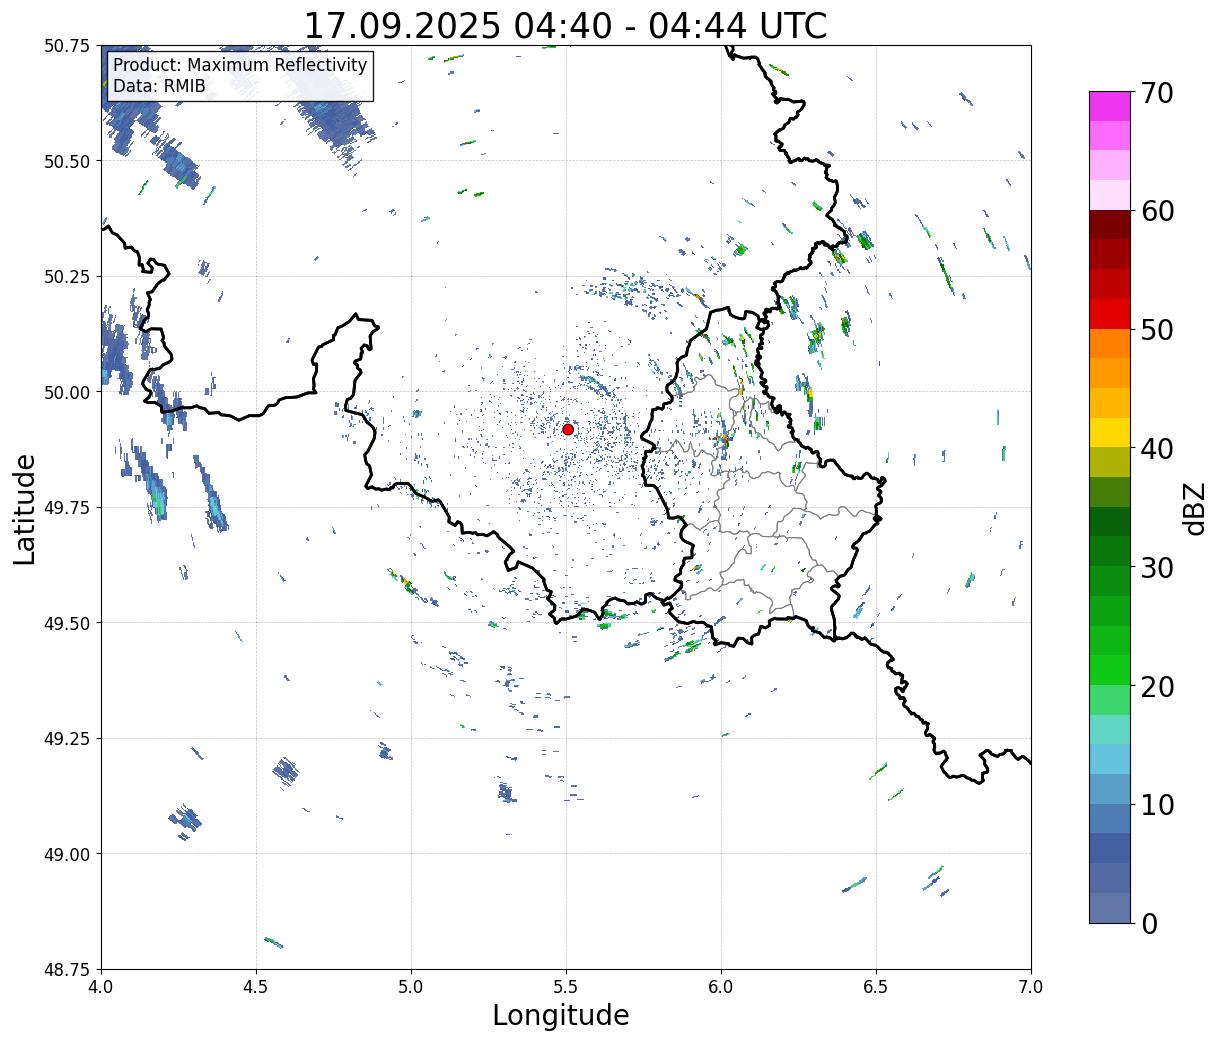Click the colorbar tick label 10
Screen dimensions: 1219x1040
point(1157,805)
